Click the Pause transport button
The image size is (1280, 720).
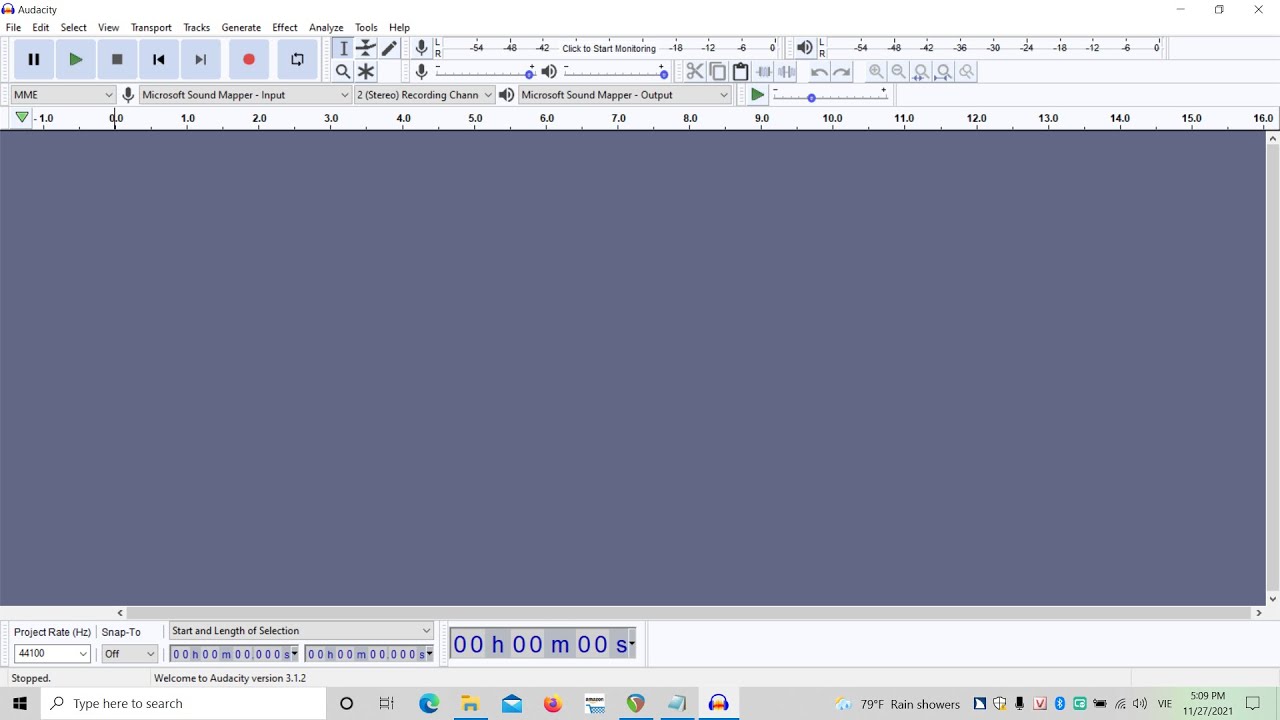[33, 60]
